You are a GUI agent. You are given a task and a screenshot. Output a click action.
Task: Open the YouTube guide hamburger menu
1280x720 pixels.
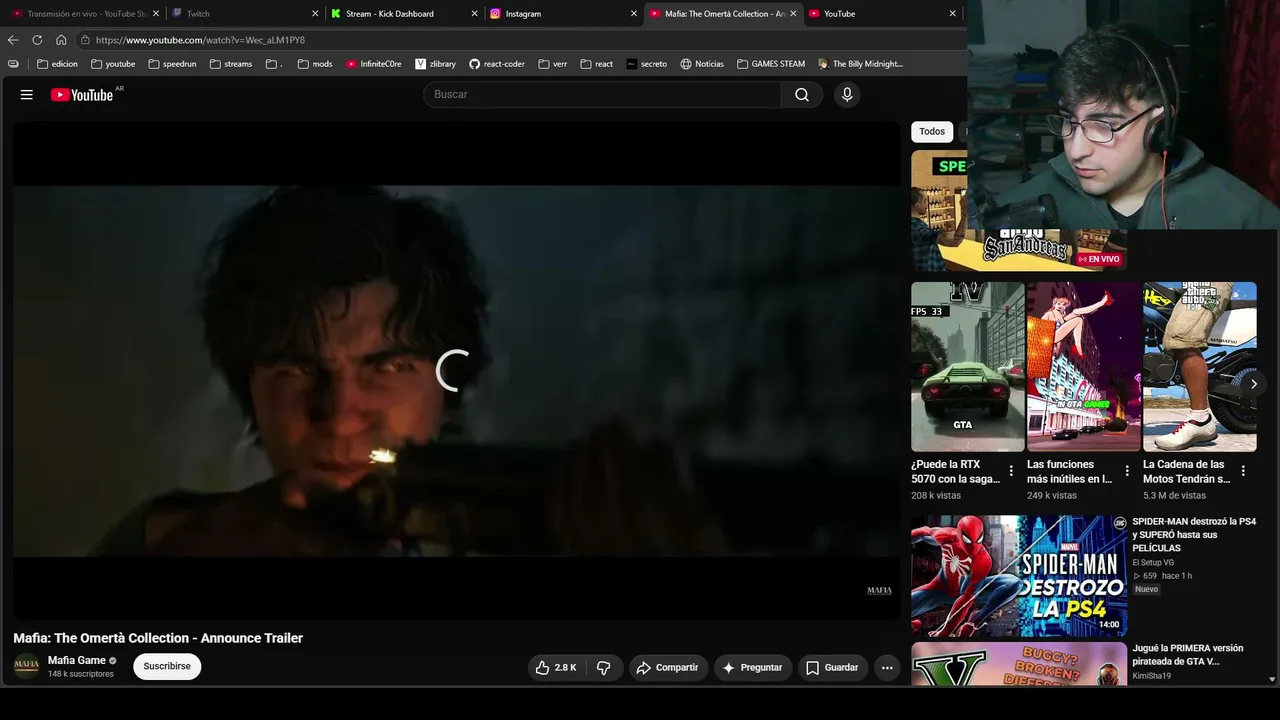[27, 95]
